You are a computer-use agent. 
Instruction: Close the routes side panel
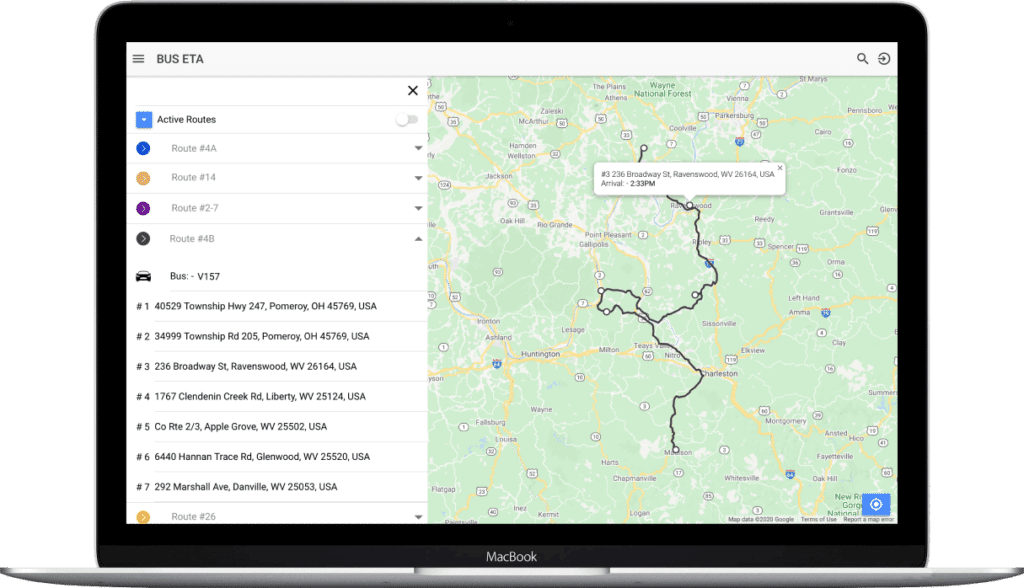click(413, 91)
